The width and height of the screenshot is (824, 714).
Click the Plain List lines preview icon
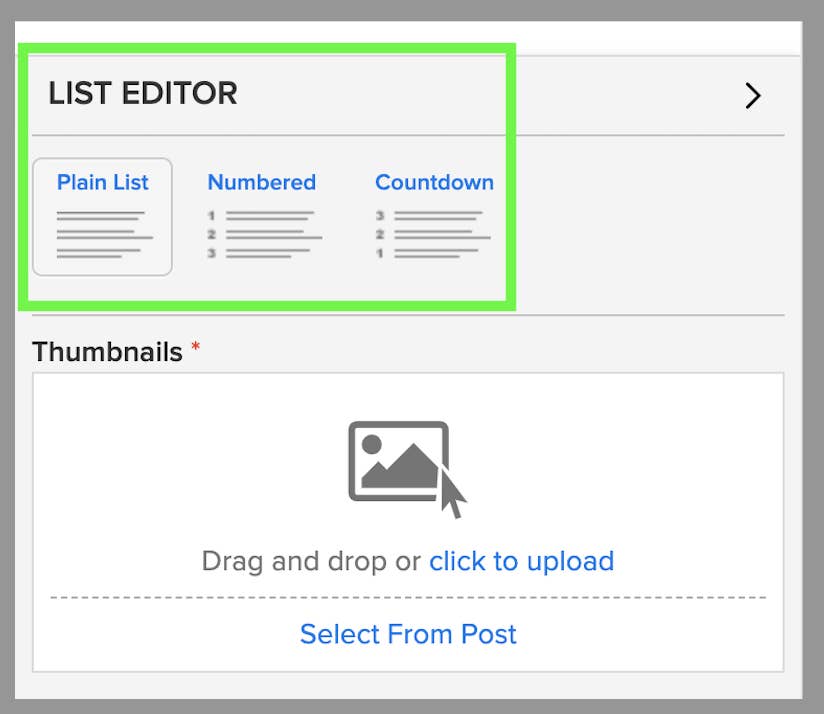103,234
